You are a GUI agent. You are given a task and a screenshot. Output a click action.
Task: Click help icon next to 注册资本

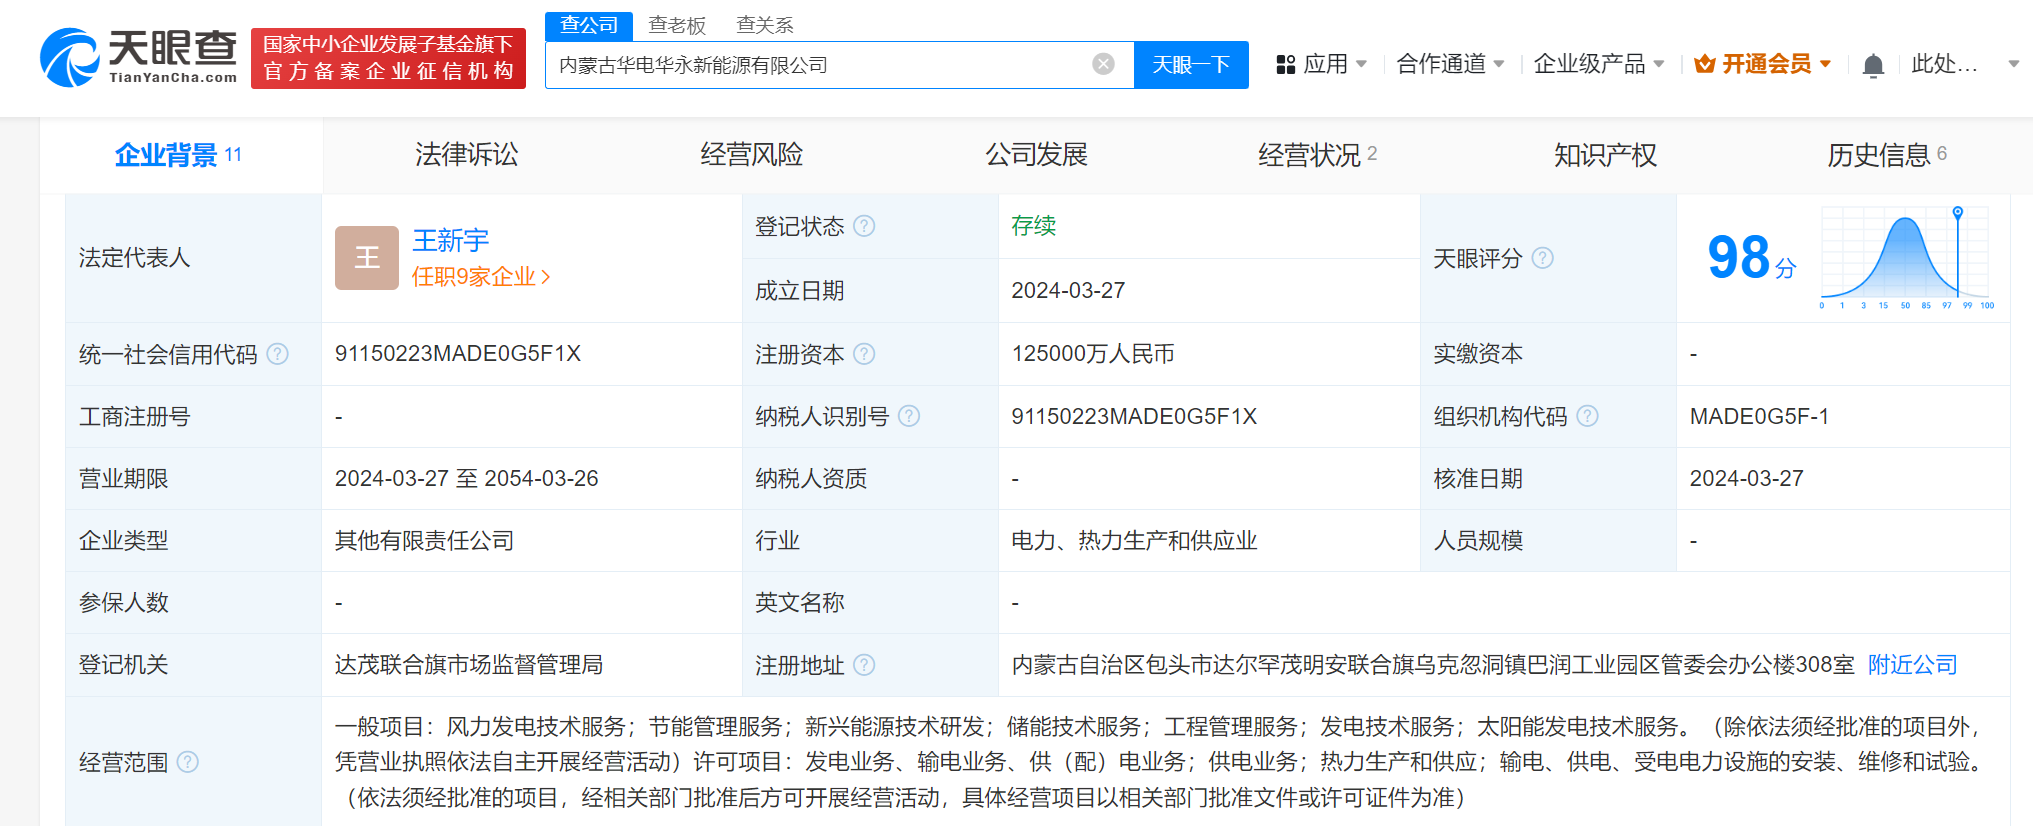tap(864, 354)
